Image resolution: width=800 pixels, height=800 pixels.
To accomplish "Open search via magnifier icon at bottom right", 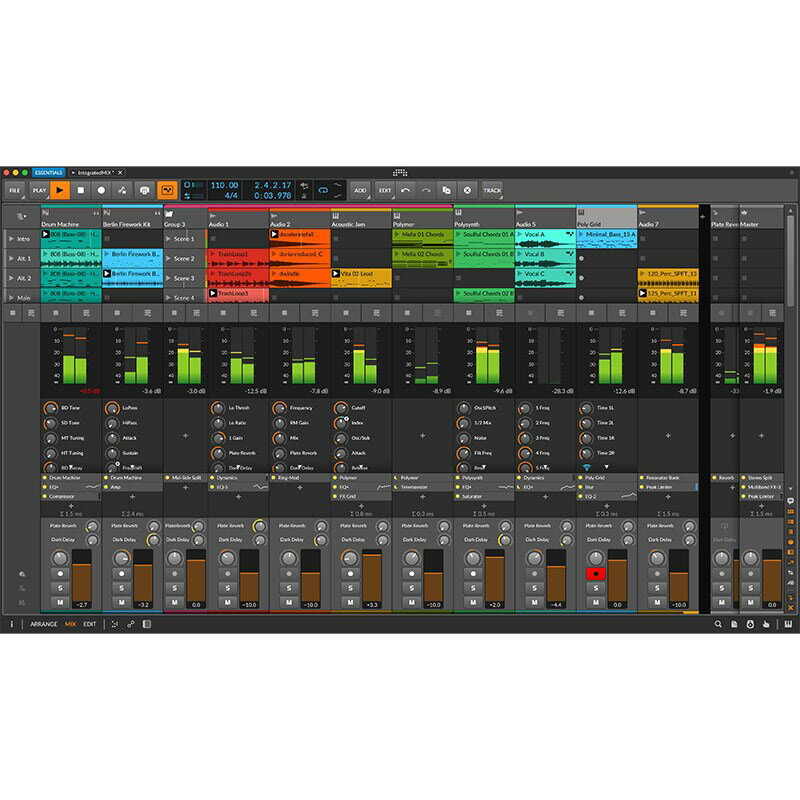I will click(718, 624).
